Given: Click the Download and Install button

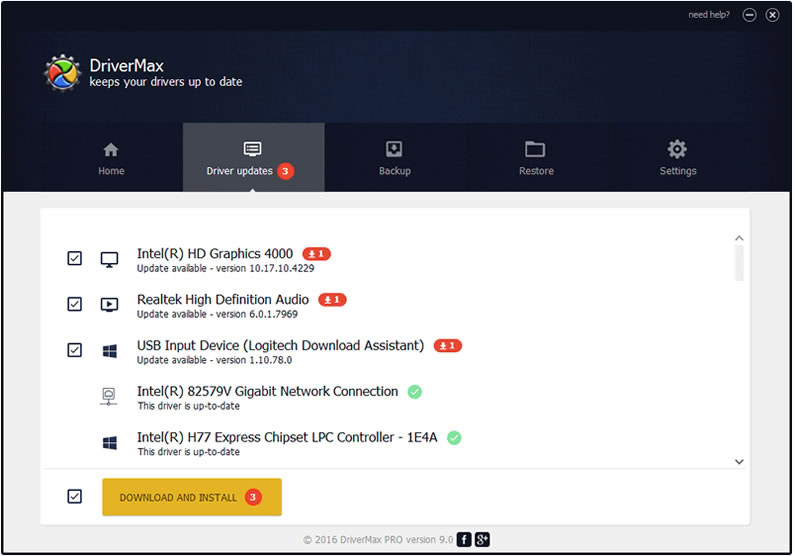Looking at the screenshot, I should click(x=192, y=497).
